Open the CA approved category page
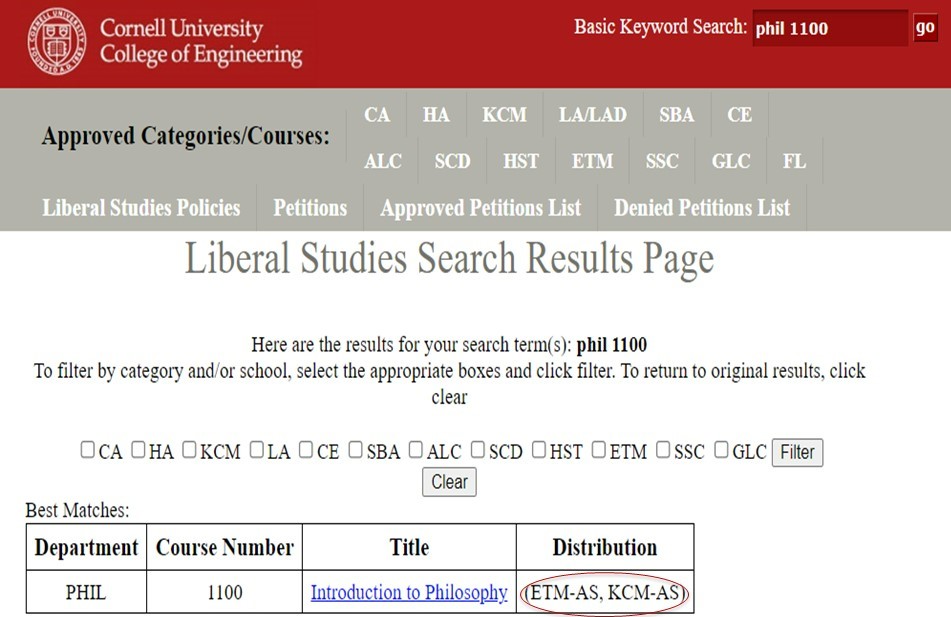The width and height of the screenshot is (951, 617). pyautogui.click(x=377, y=114)
